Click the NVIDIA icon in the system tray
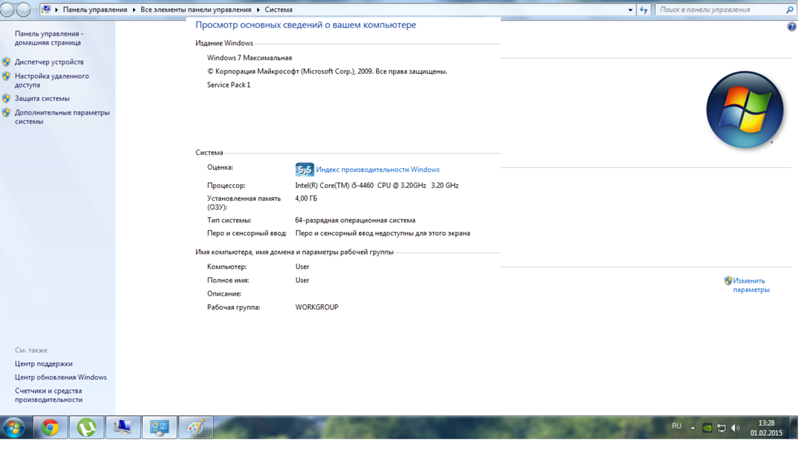The height and width of the screenshot is (452, 800). pos(707,428)
